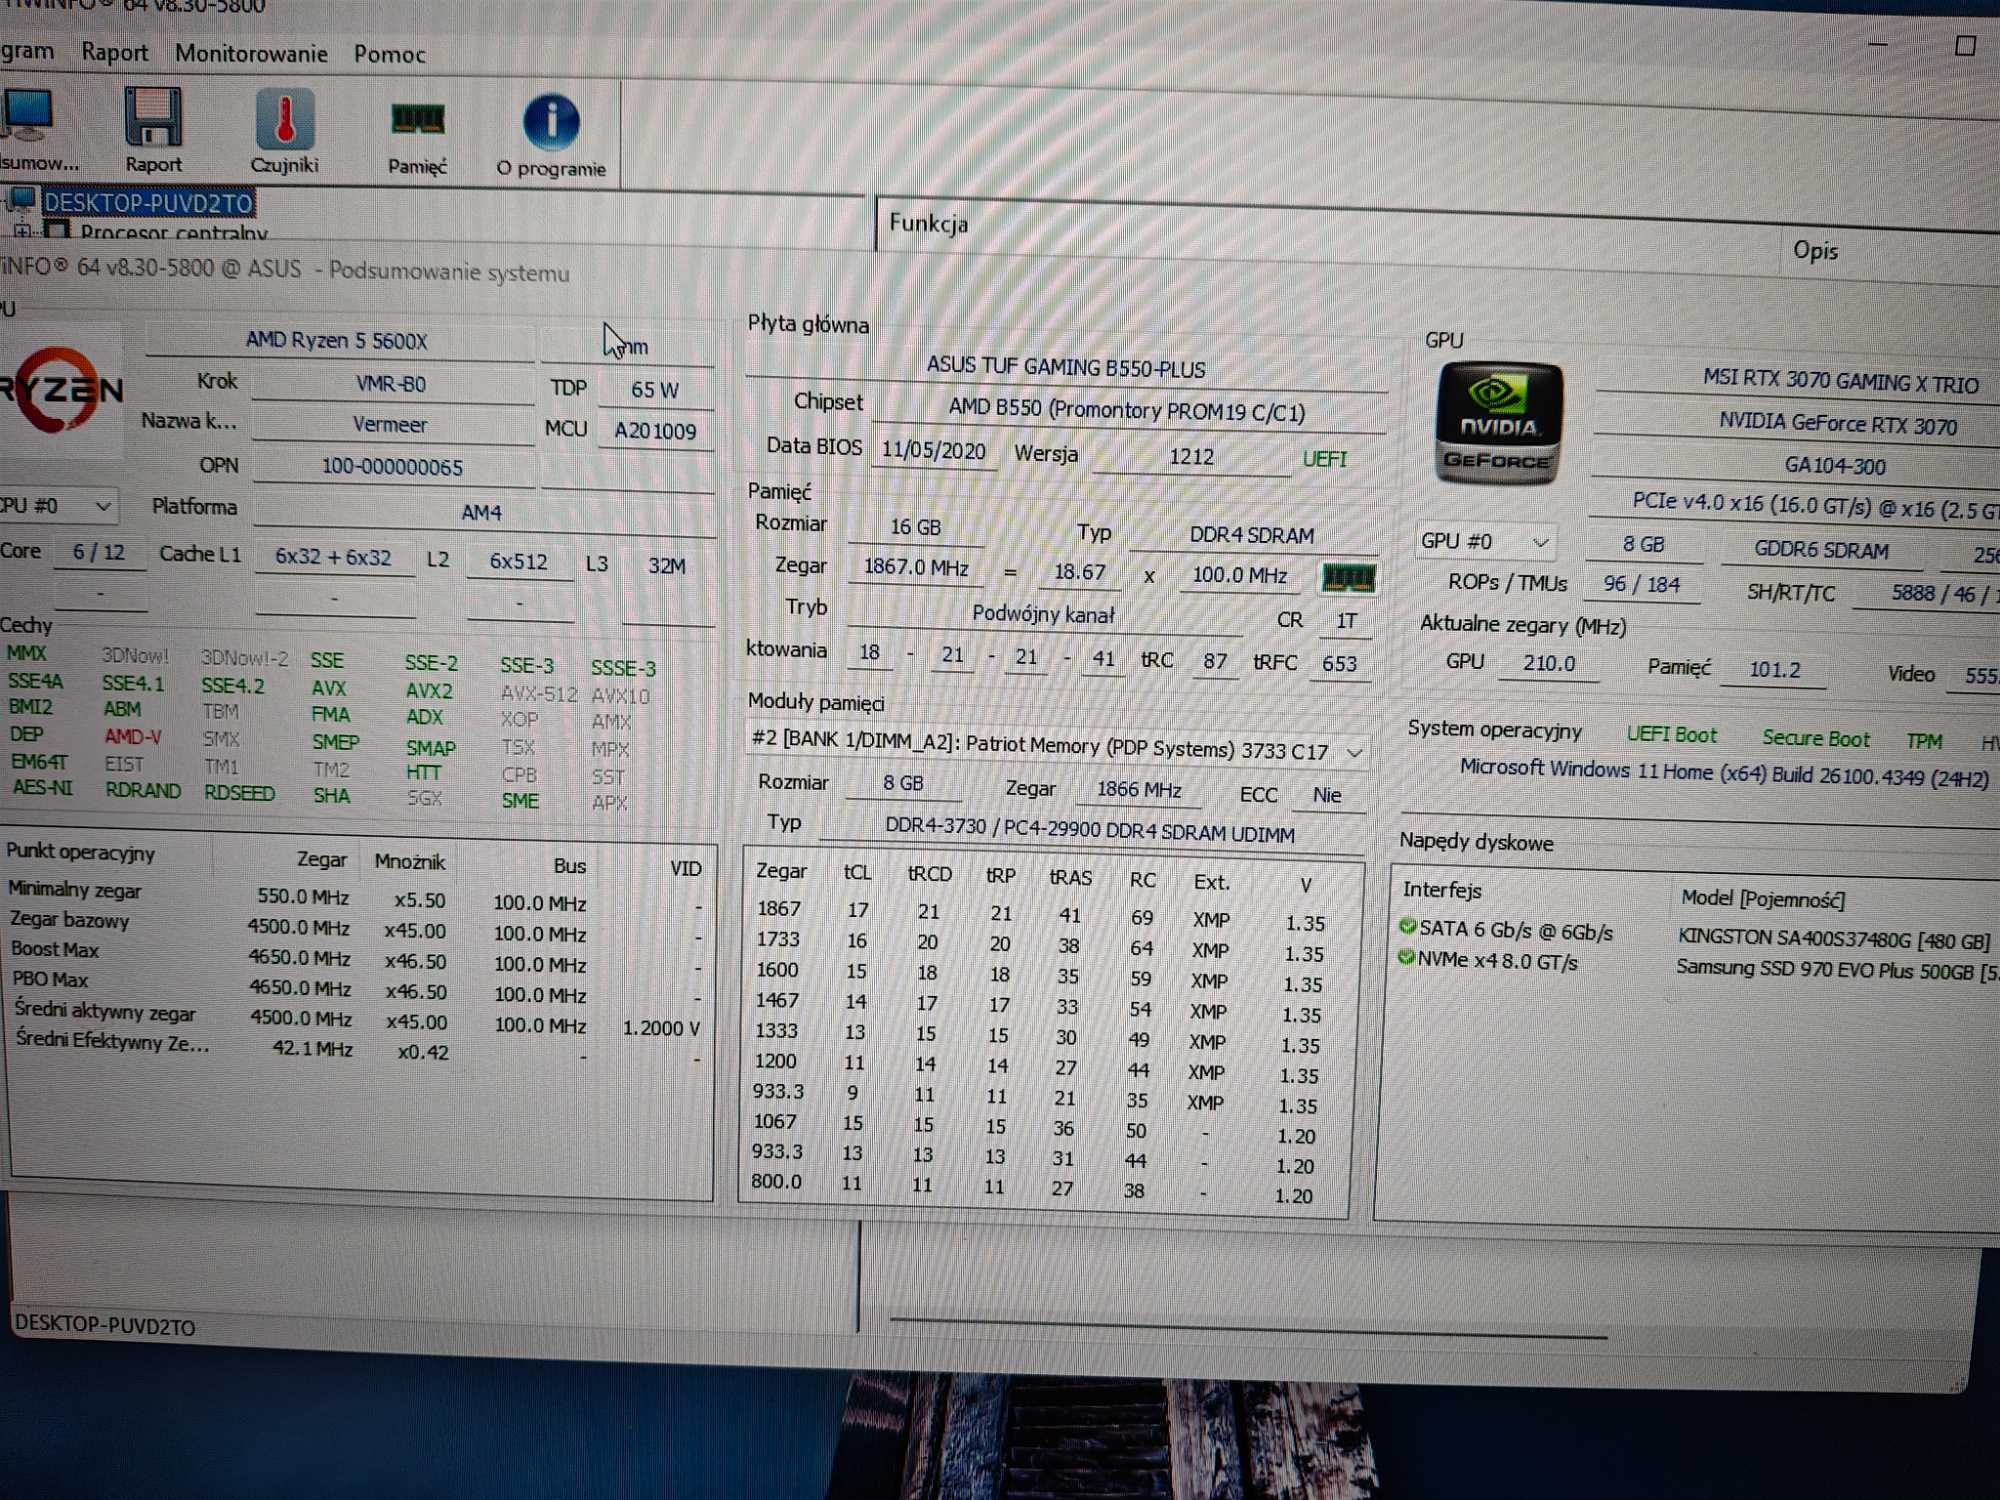2000x1500 pixels.
Task: Click the green UEFI label
Action: tap(1324, 459)
